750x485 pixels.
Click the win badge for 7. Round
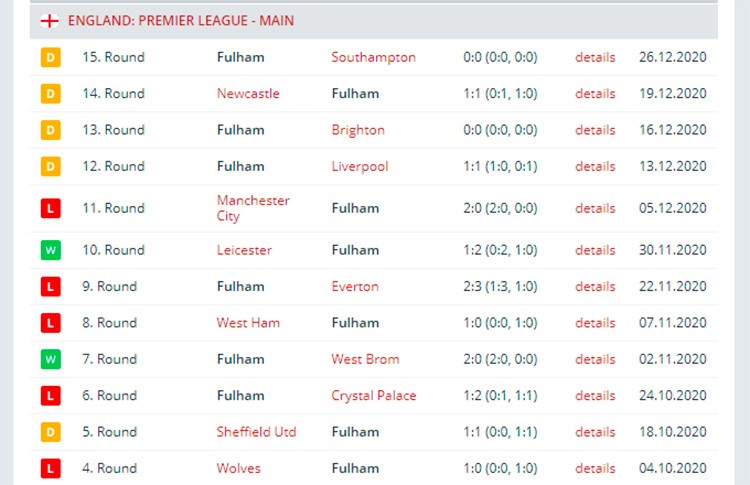[x=51, y=359]
